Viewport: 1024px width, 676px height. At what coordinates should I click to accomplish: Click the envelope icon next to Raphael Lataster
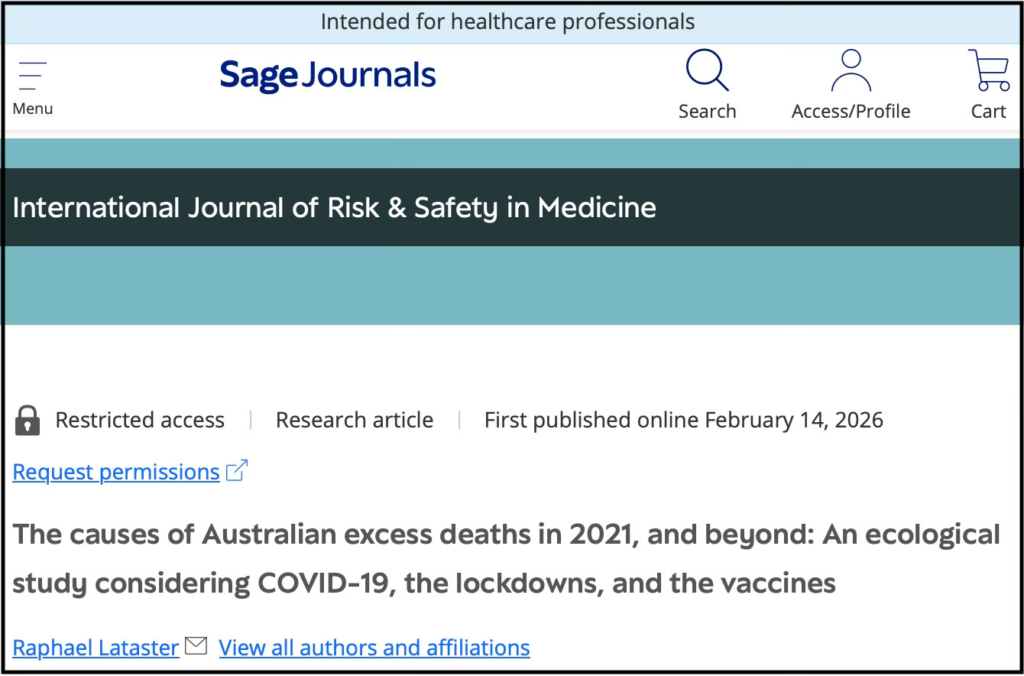(196, 647)
